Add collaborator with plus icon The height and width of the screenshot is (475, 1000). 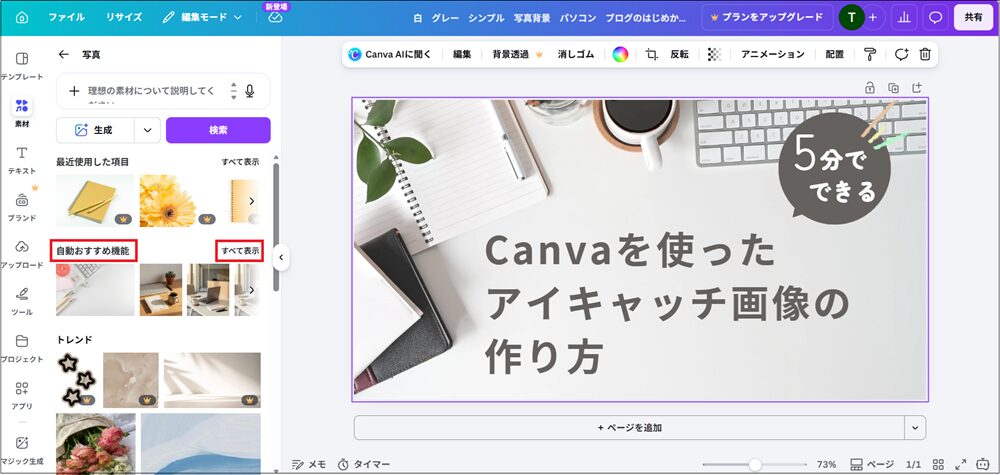(x=873, y=17)
